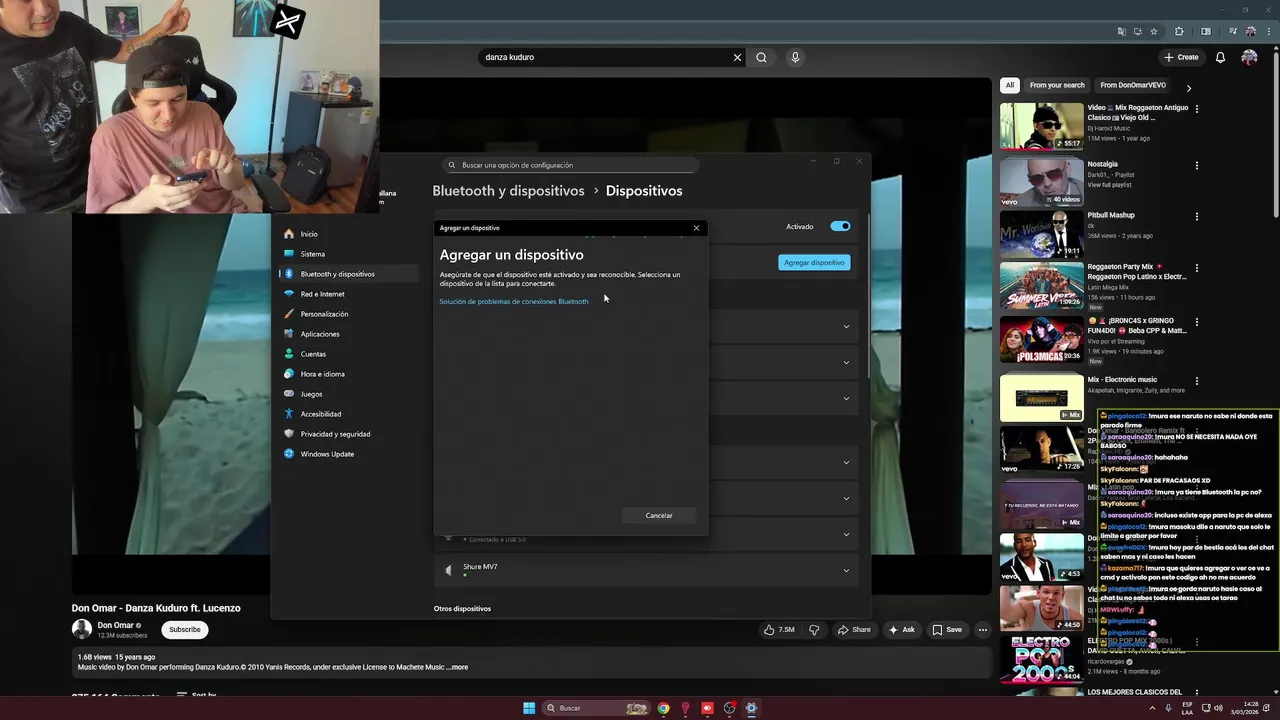1280x720 pixels.
Task: Close the Agregar un dispositivo dialog
Action: pyautogui.click(x=696, y=228)
